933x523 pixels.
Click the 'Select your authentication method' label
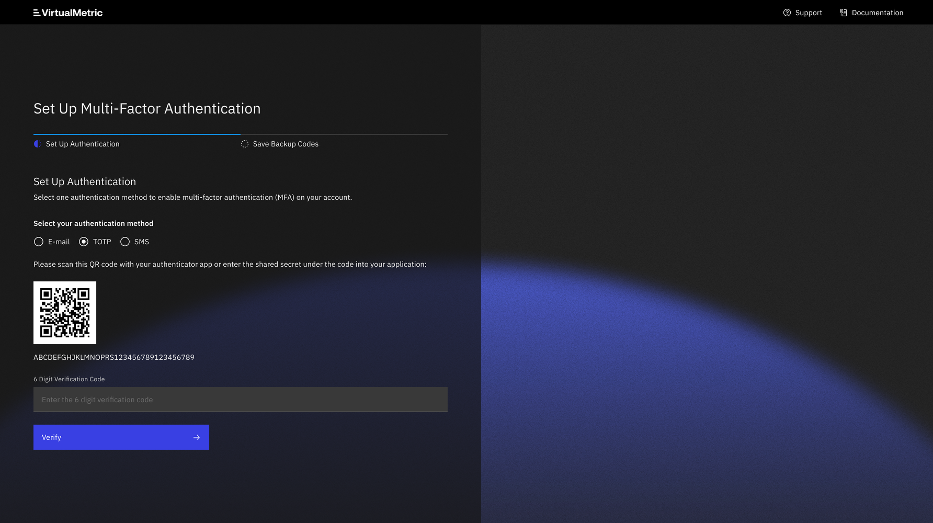click(x=93, y=224)
